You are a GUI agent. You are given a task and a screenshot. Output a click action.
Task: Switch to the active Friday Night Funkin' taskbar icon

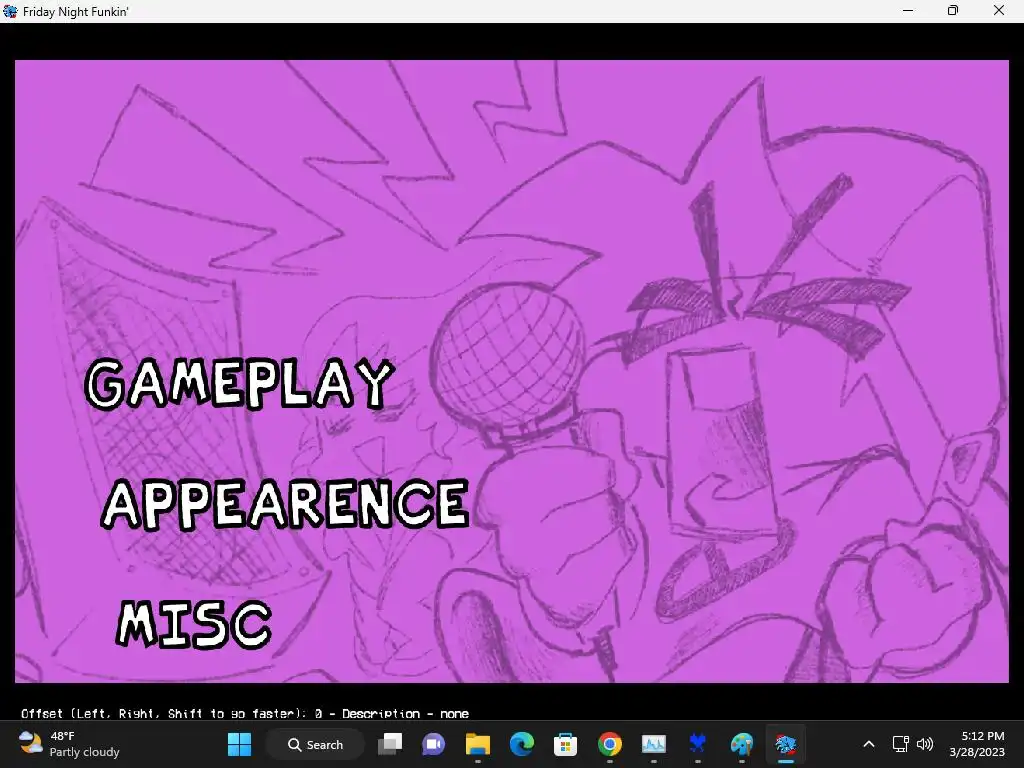tap(785, 744)
